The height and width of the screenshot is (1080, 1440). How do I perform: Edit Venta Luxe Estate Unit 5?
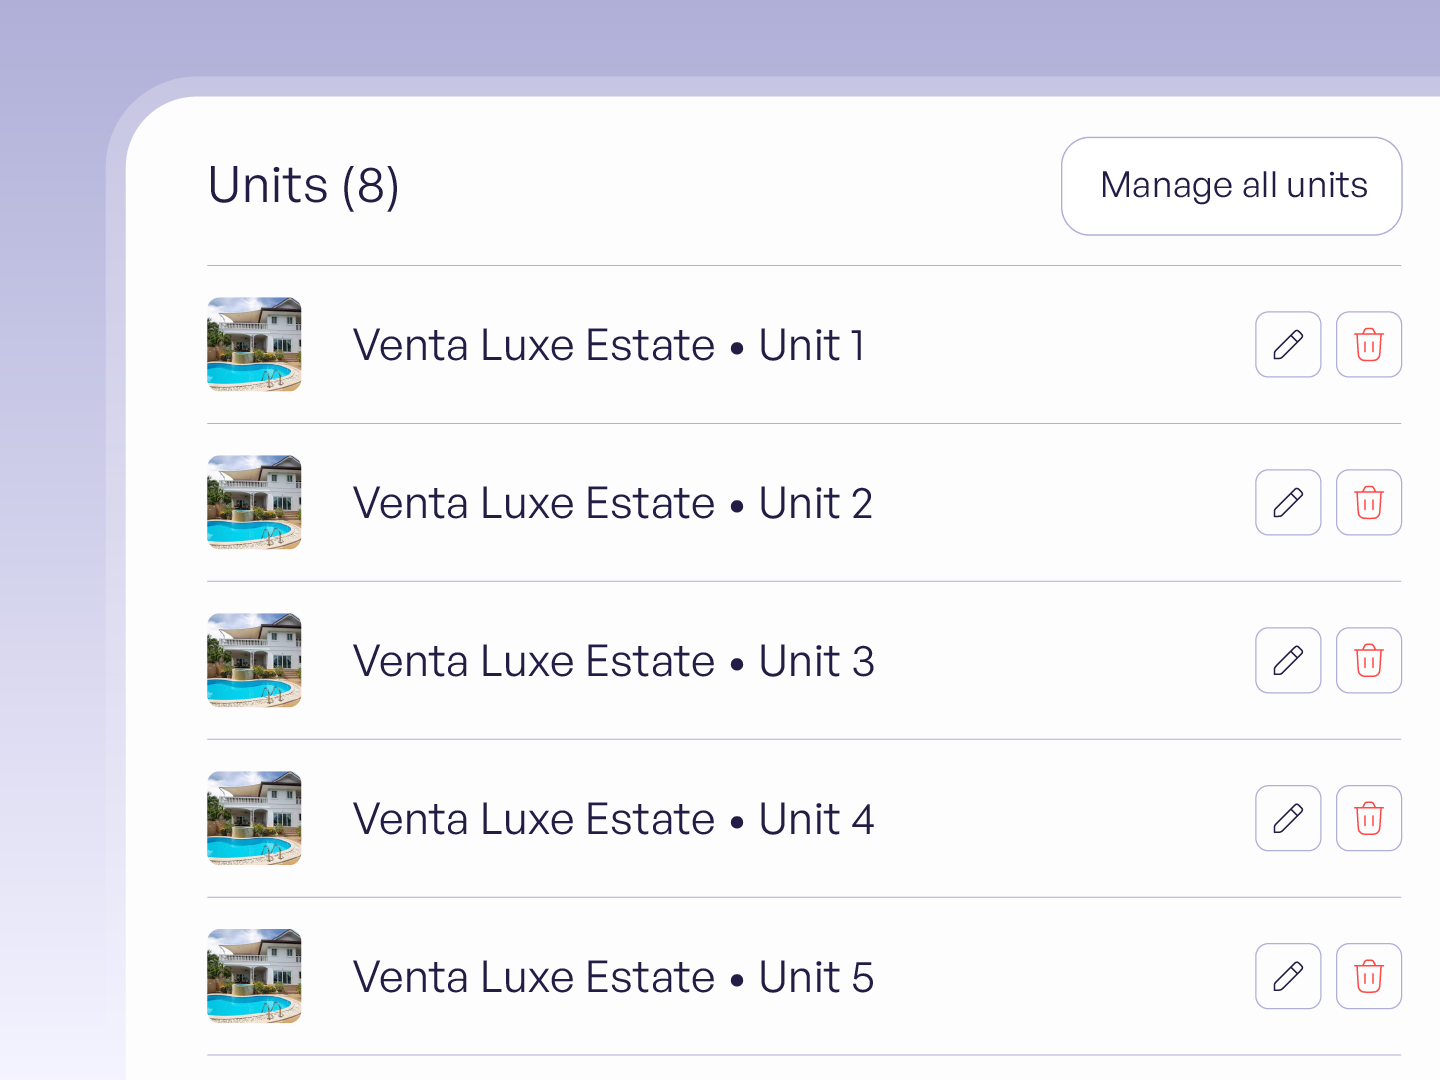click(x=1288, y=976)
